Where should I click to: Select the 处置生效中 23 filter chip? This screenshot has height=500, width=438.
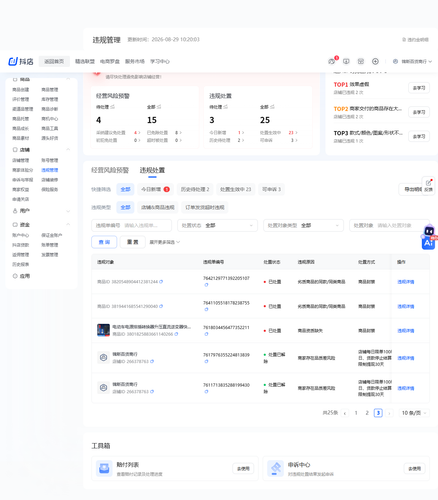point(236,189)
